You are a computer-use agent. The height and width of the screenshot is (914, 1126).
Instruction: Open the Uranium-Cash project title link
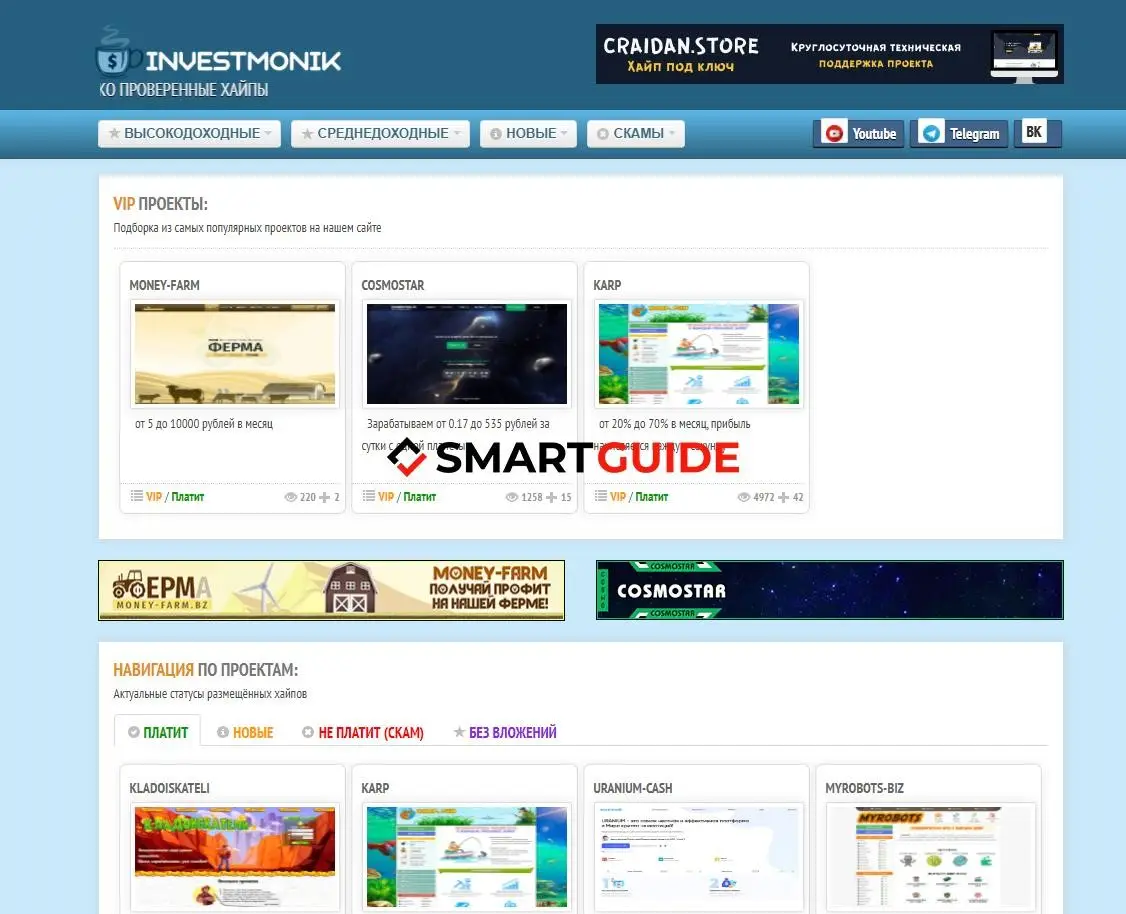633,788
